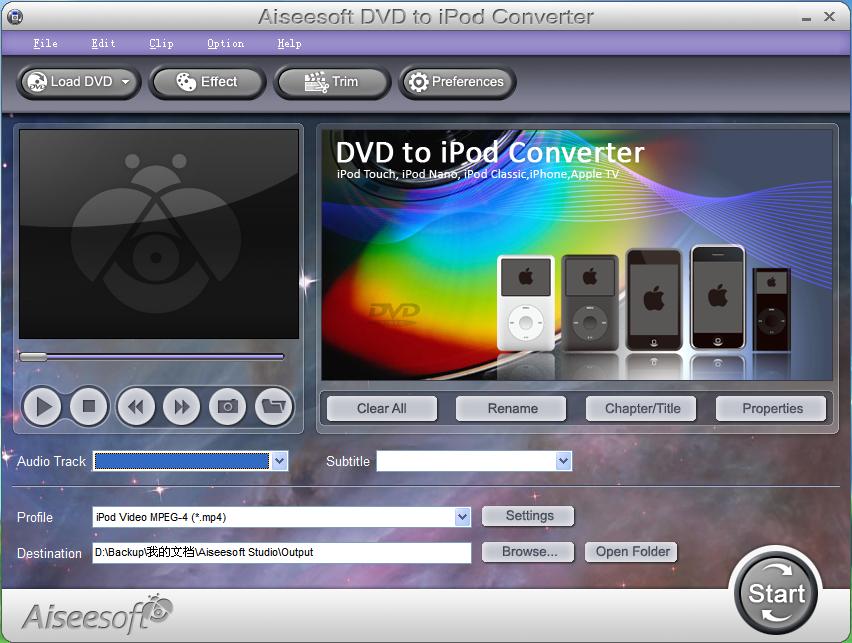The width and height of the screenshot is (852, 643).
Task: Click the Chapter/Title button
Action: [642, 409]
